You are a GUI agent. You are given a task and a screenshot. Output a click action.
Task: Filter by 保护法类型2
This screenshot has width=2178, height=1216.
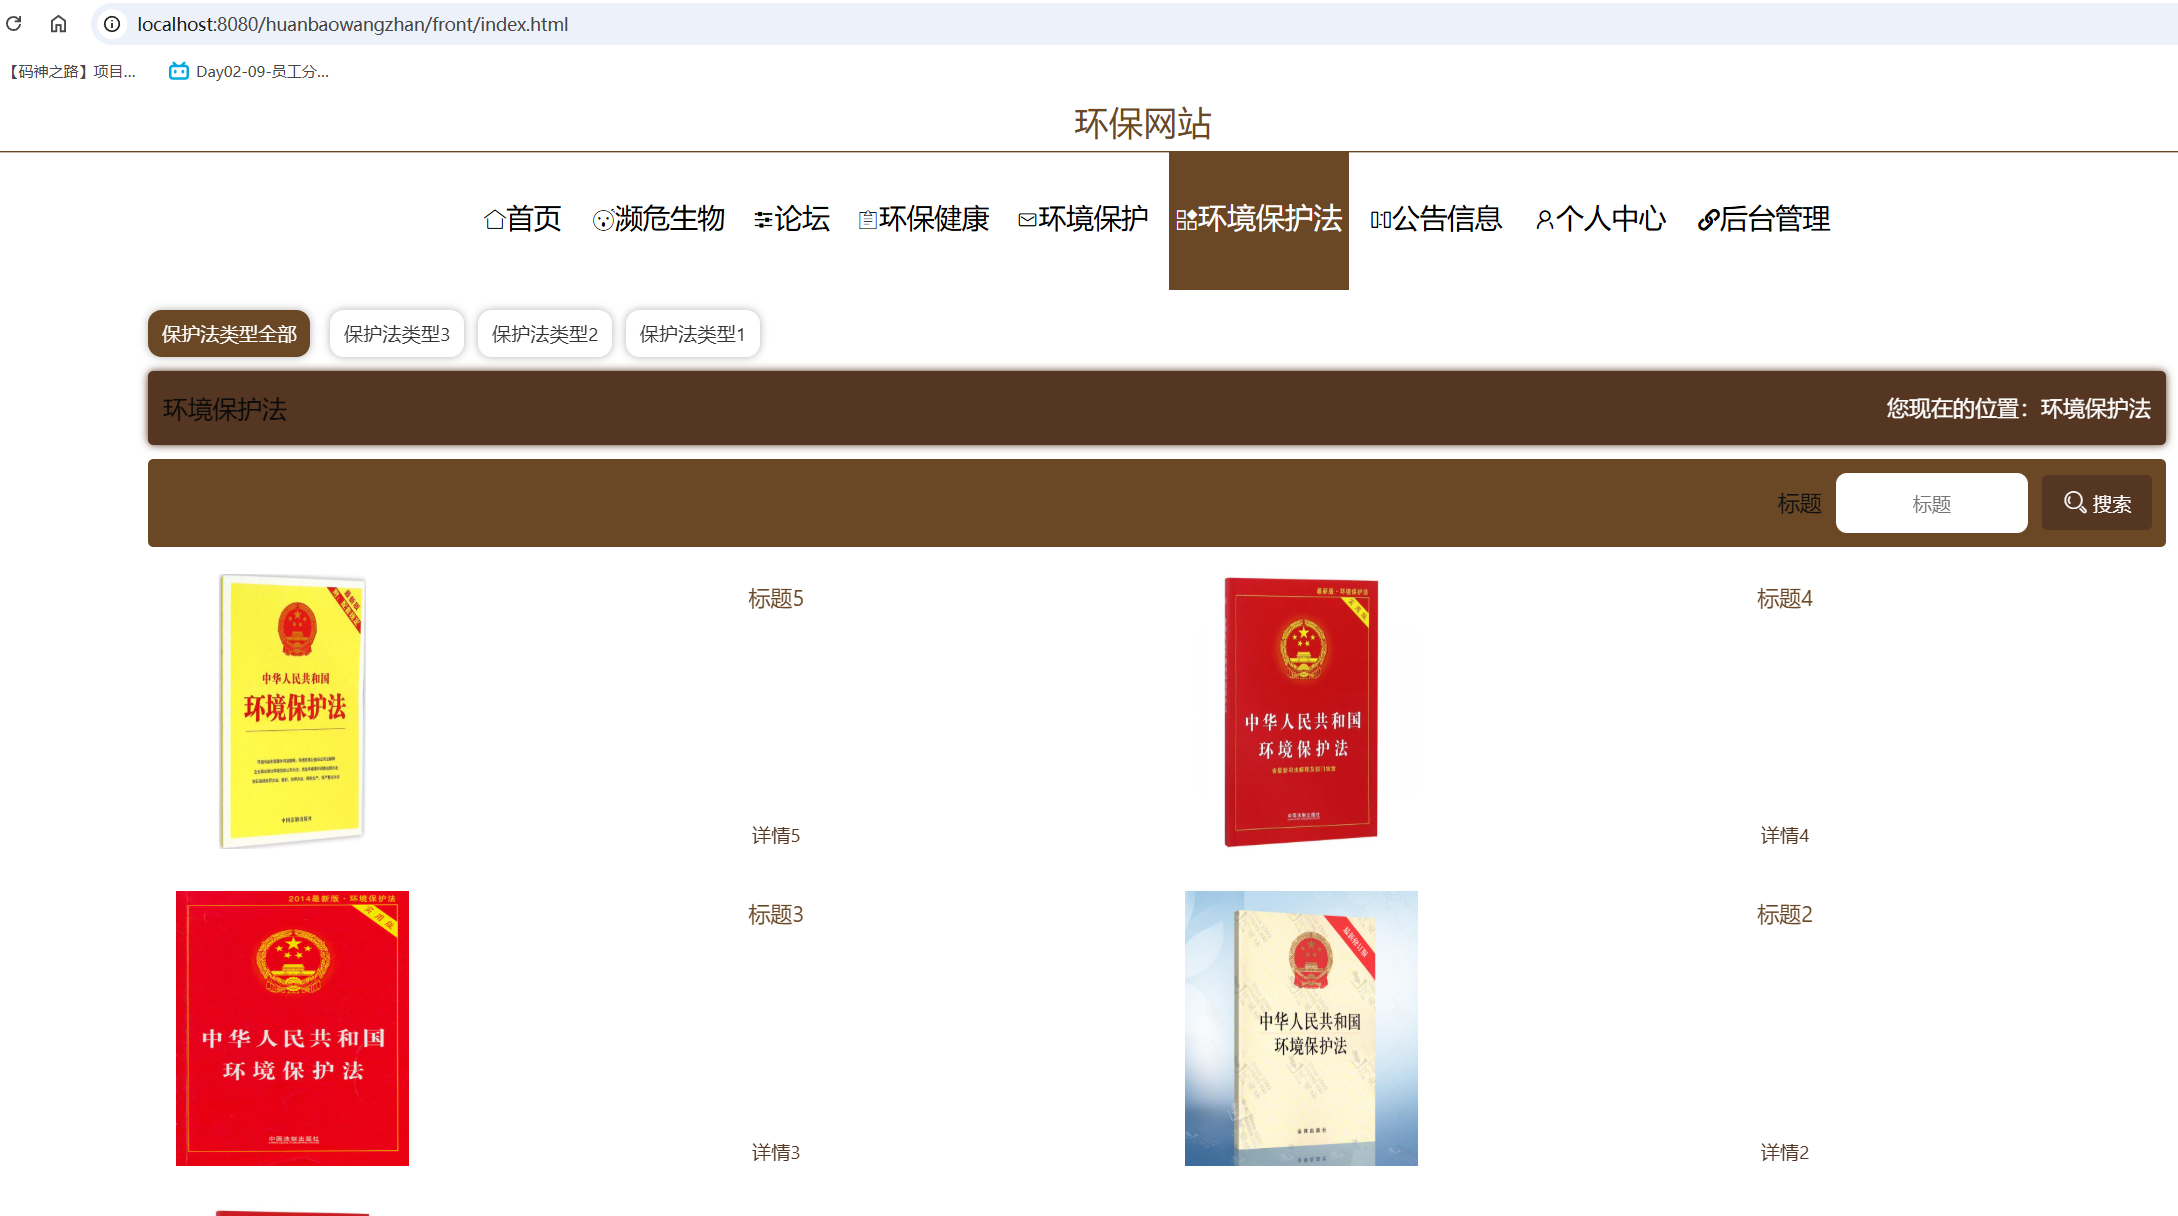point(545,334)
